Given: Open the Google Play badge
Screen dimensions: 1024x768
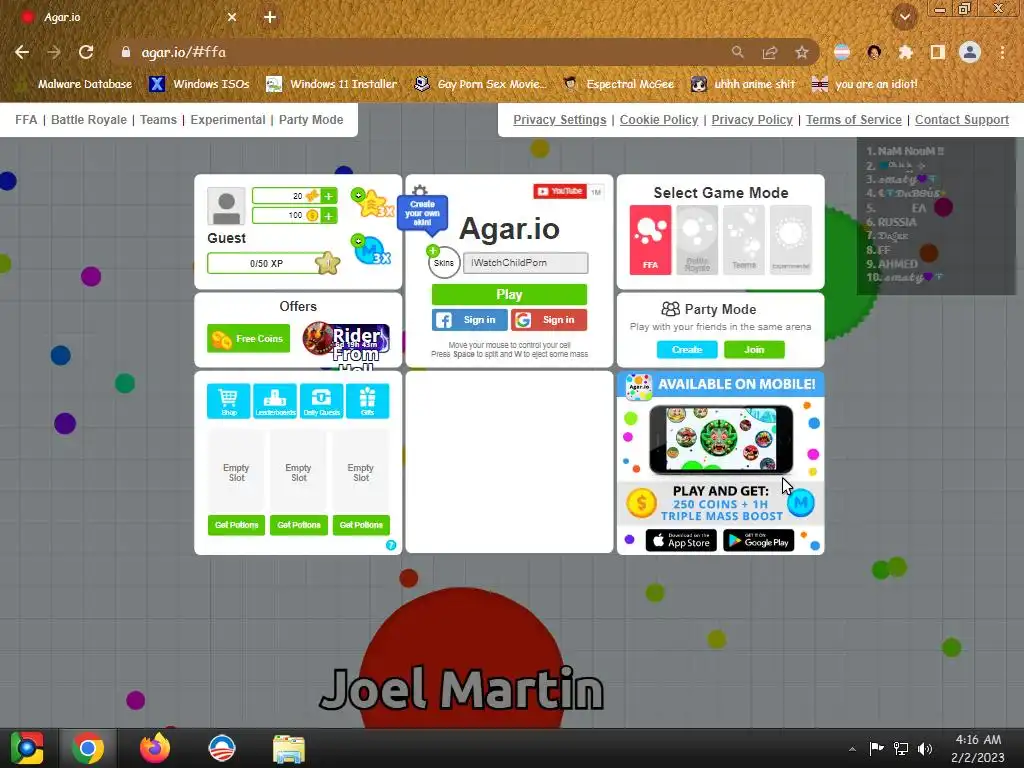Looking at the screenshot, I should 758,541.
